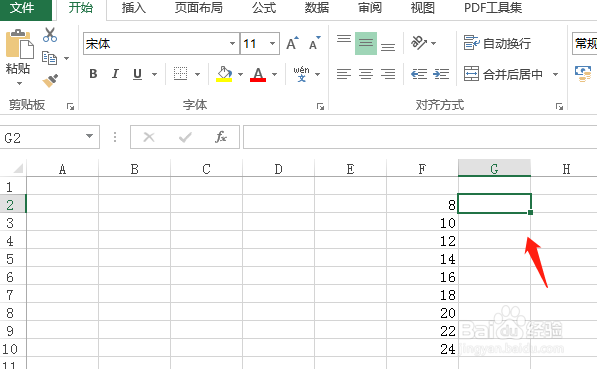
Task: Toggle middle vertical alignment
Action: coord(366,43)
